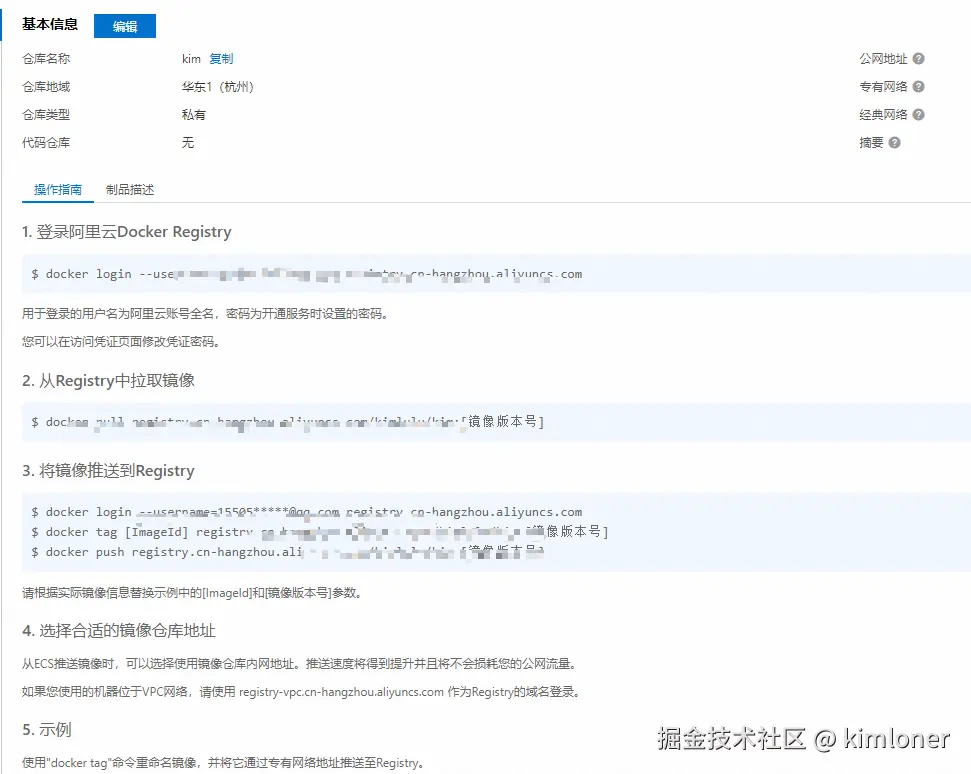This screenshot has height=774, width=971.
Task: Click the kim repository name value
Action: point(191,59)
